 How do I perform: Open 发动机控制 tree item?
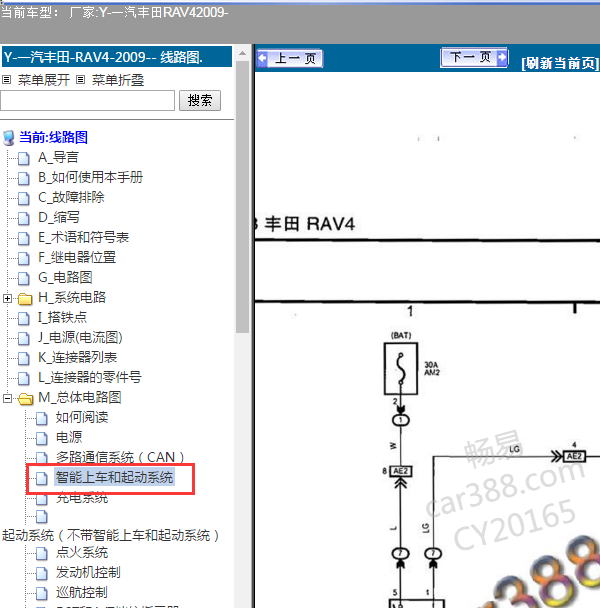pos(88,573)
